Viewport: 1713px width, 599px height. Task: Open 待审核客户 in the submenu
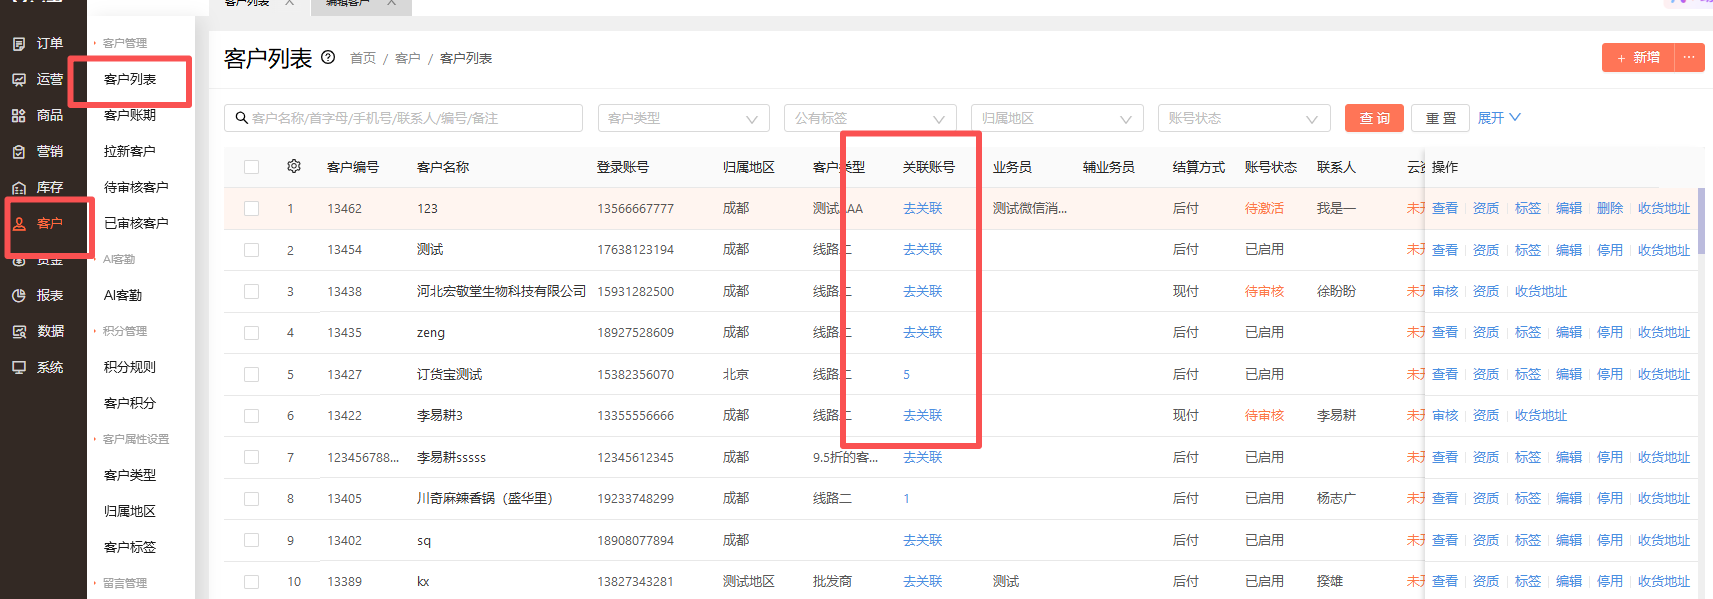click(136, 187)
